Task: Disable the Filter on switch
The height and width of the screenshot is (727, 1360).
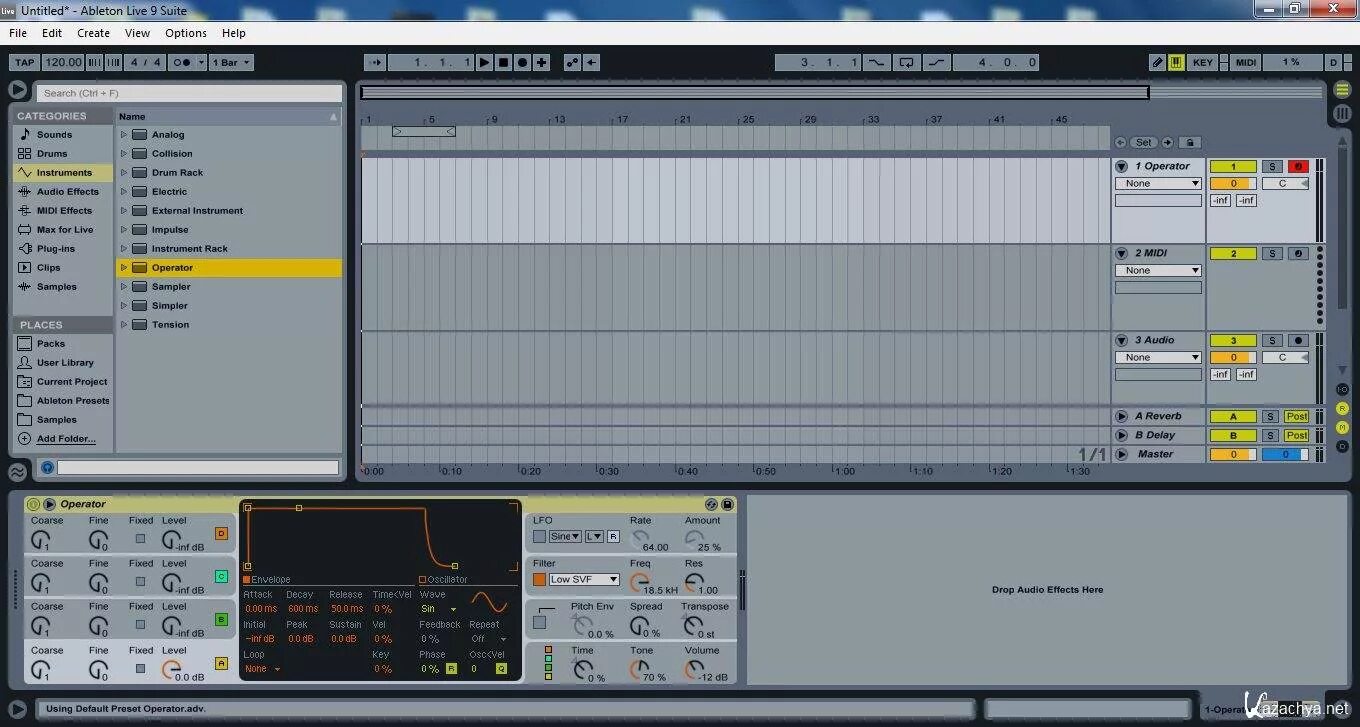Action: (540, 579)
